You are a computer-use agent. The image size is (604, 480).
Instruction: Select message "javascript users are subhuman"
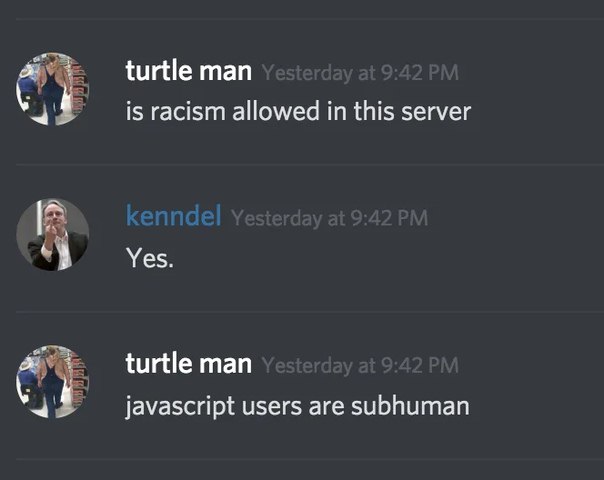click(x=297, y=408)
